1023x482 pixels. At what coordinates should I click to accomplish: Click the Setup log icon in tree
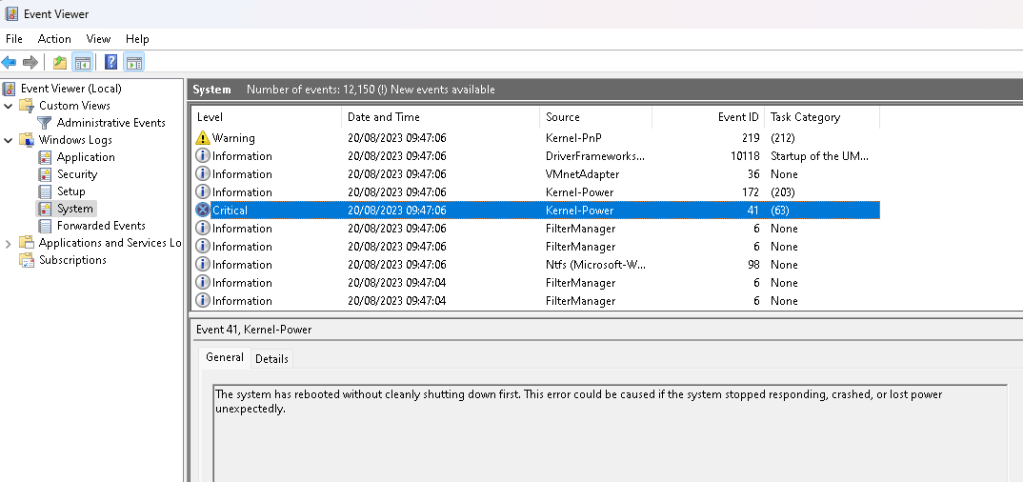(45, 192)
